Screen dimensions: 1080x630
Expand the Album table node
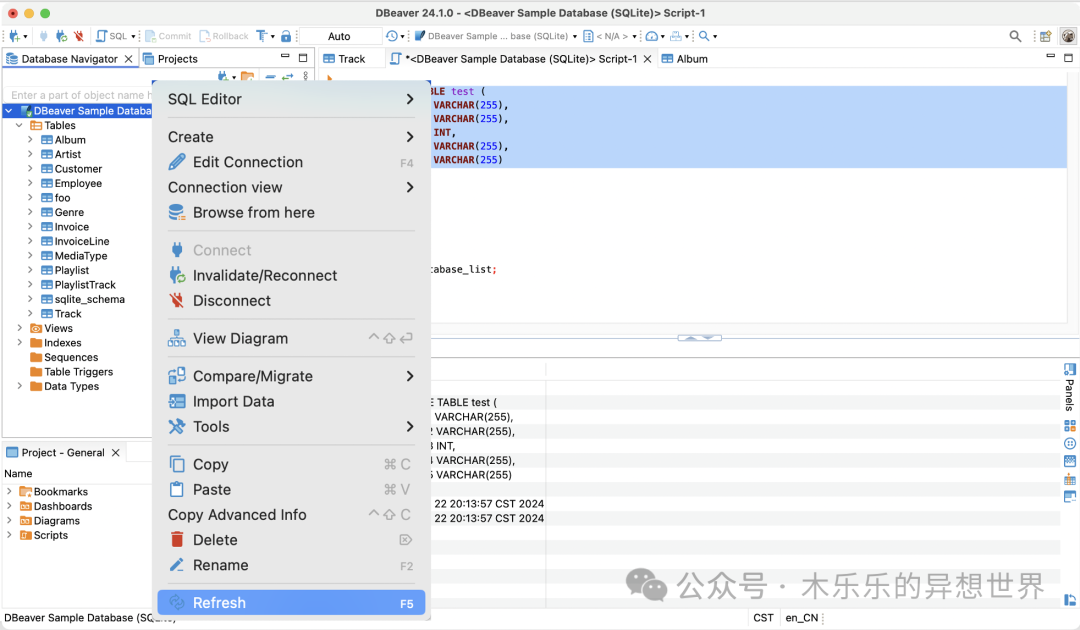(x=30, y=140)
